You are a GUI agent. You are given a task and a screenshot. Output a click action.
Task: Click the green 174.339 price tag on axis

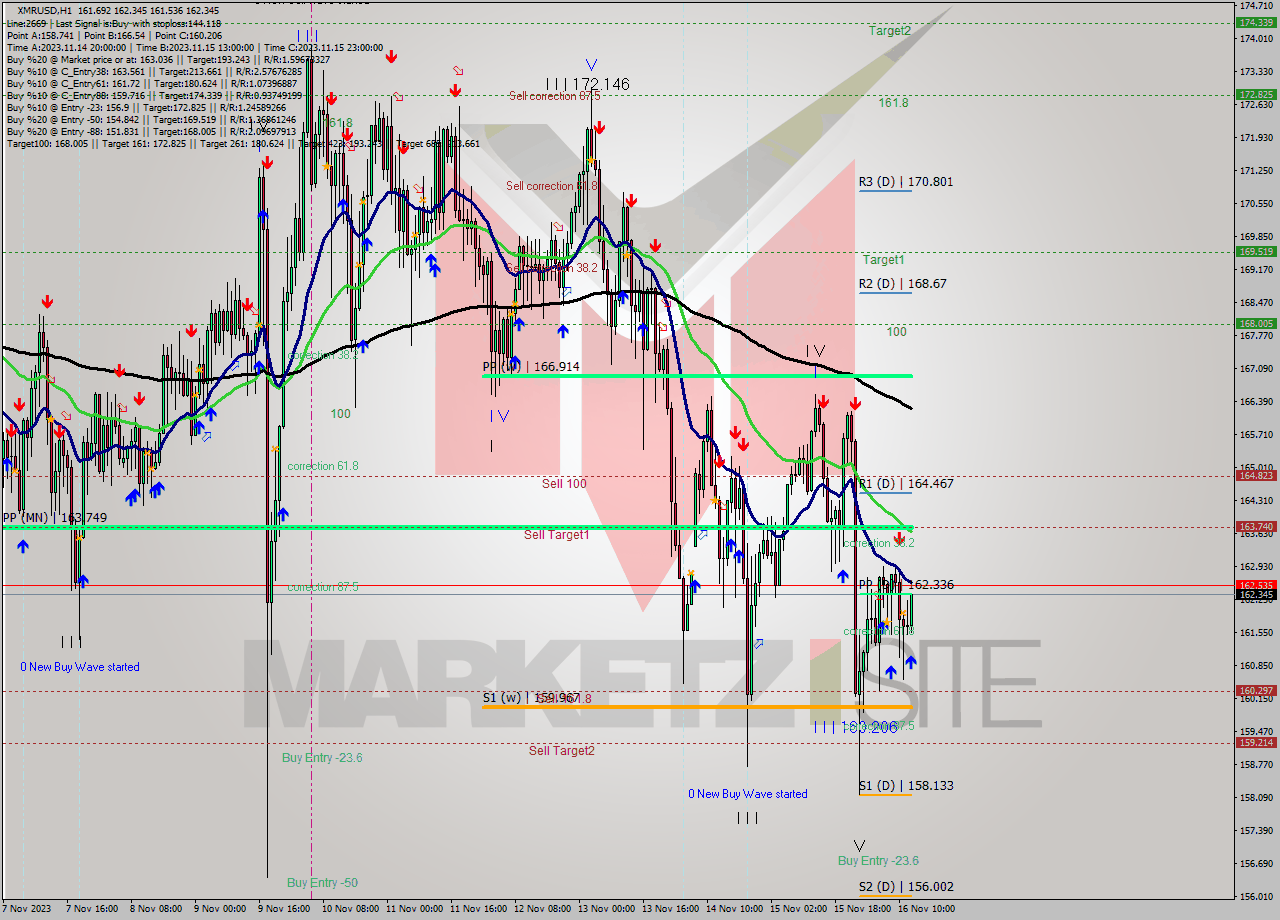tap(1256, 22)
